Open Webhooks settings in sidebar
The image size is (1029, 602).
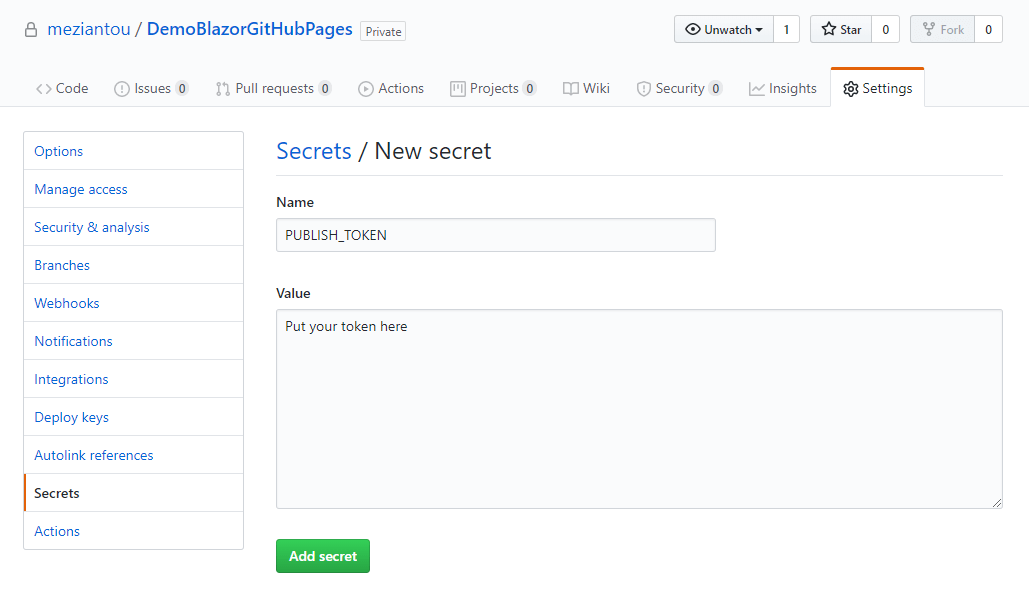[x=67, y=303]
